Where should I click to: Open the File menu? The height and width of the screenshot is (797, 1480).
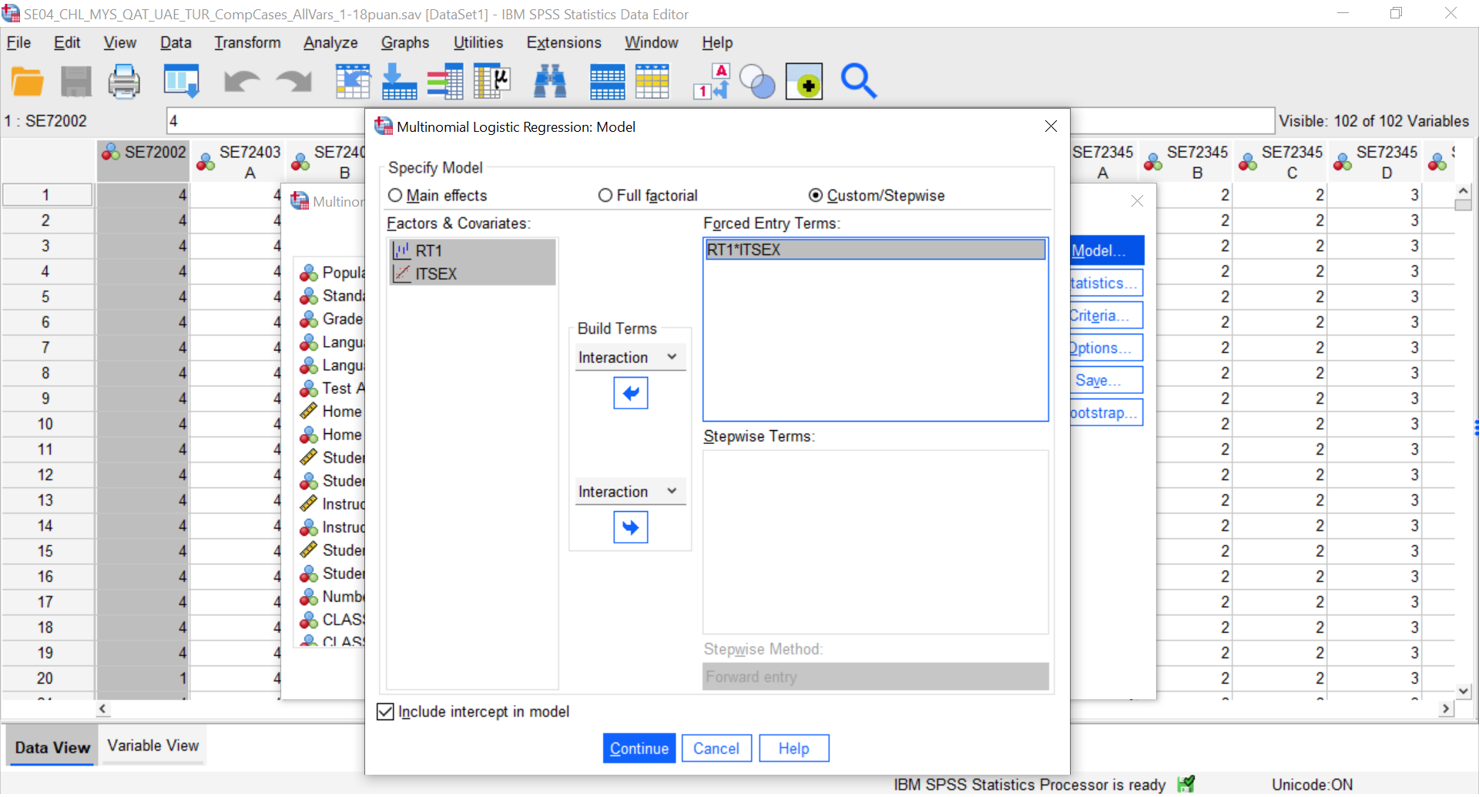click(19, 43)
